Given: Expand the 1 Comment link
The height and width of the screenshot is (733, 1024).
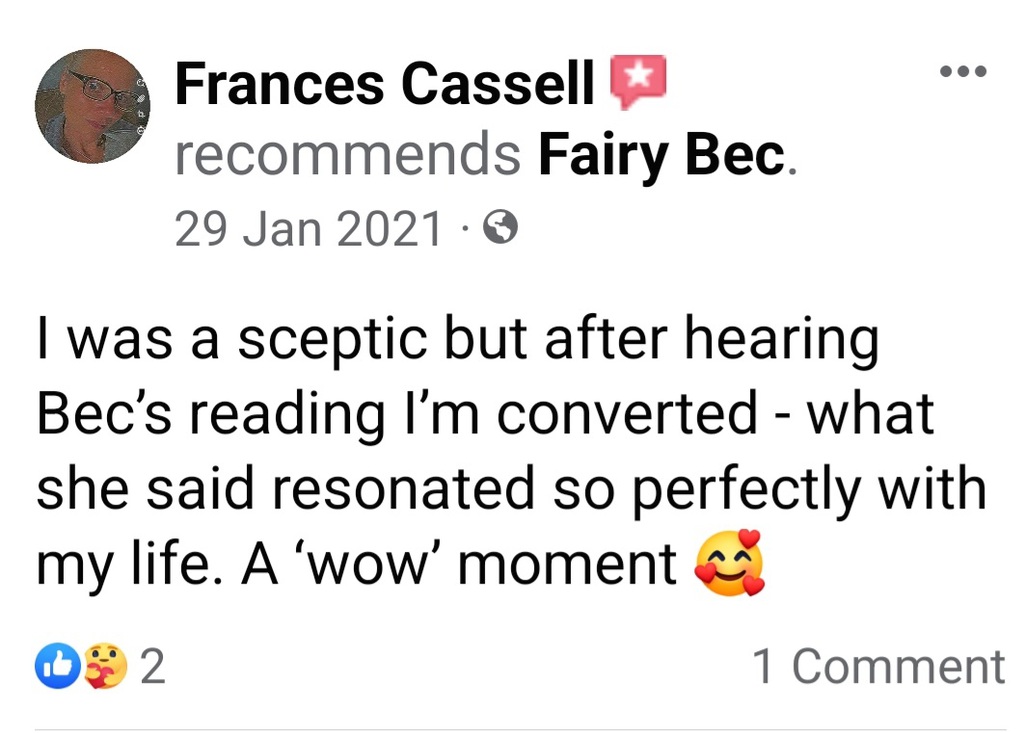Looking at the screenshot, I should [878, 667].
